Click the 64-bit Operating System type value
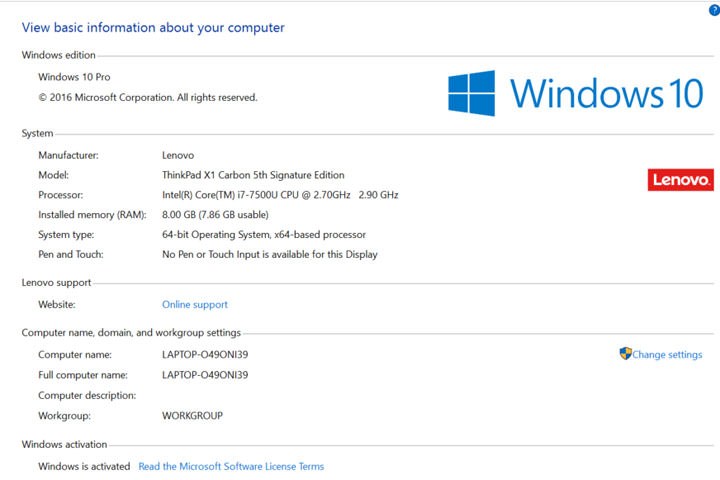The height and width of the screenshot is (480, 720). 263,235
